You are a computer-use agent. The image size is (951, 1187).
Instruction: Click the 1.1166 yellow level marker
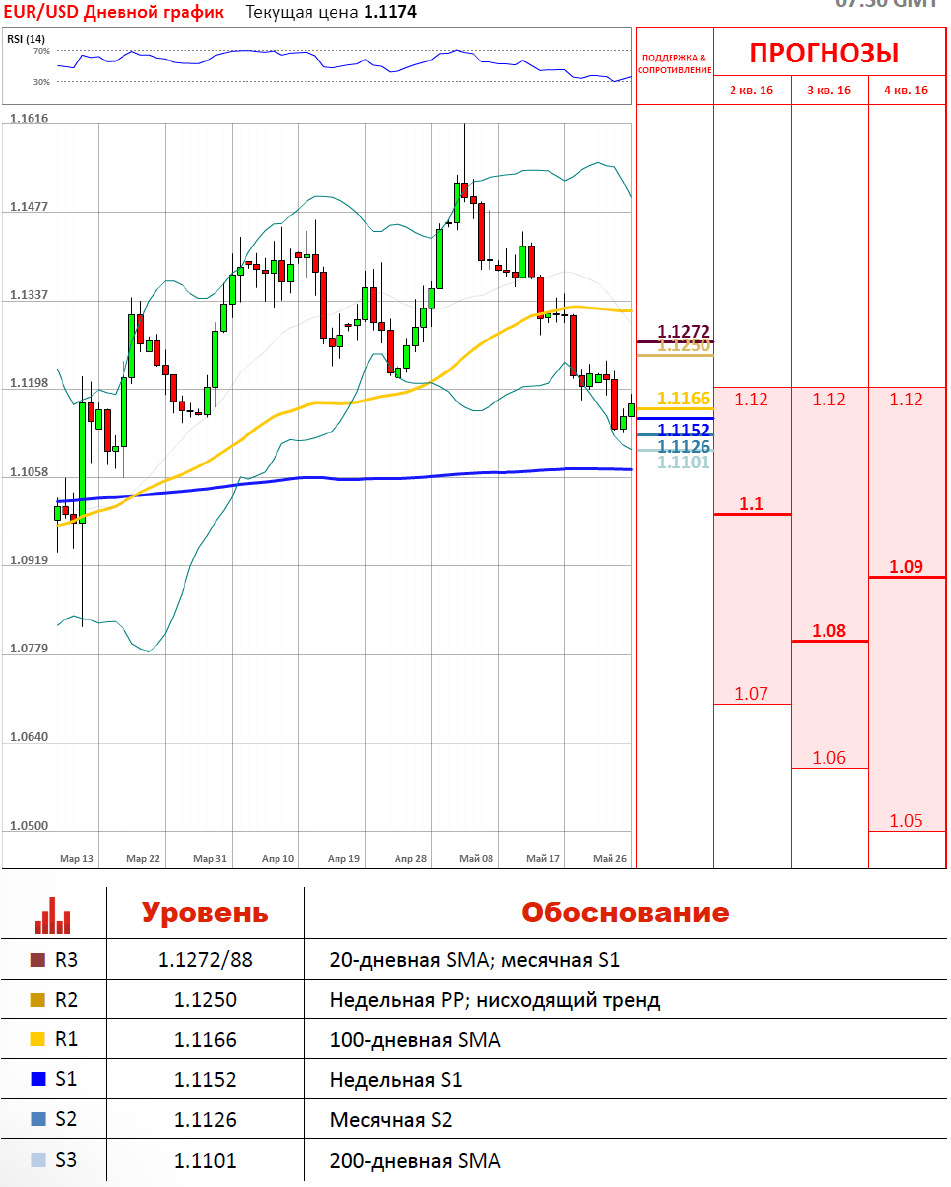(x=684, y=398)
